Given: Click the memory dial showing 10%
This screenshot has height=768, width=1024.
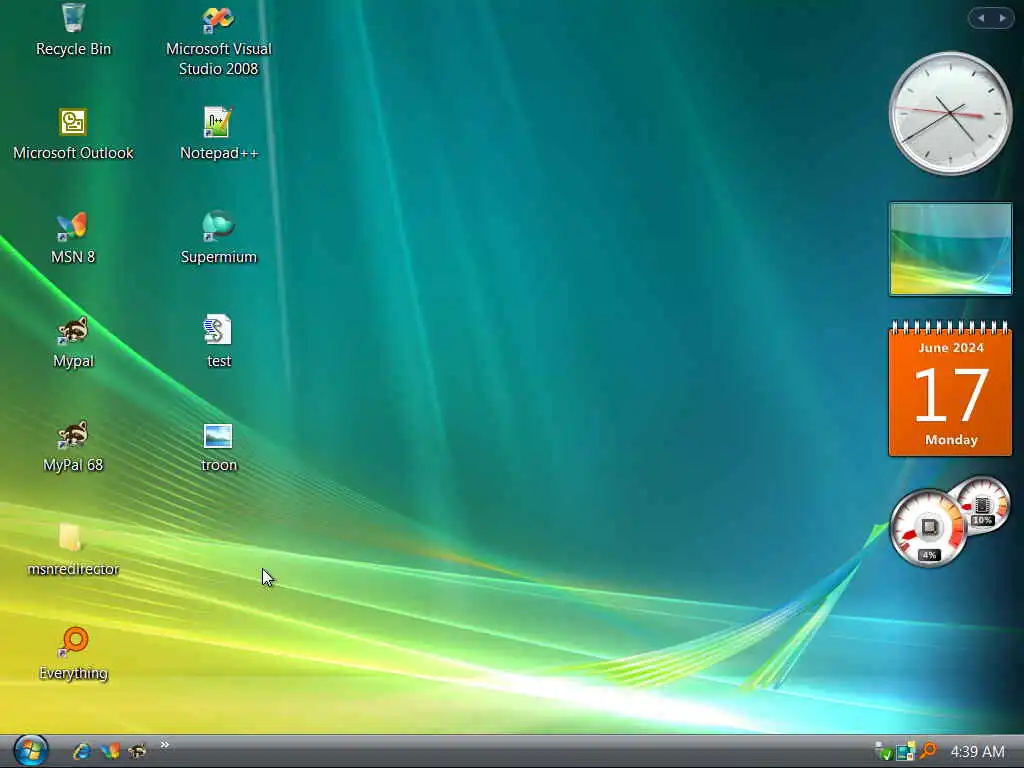Looking at the screenshot, I should 982,505.
